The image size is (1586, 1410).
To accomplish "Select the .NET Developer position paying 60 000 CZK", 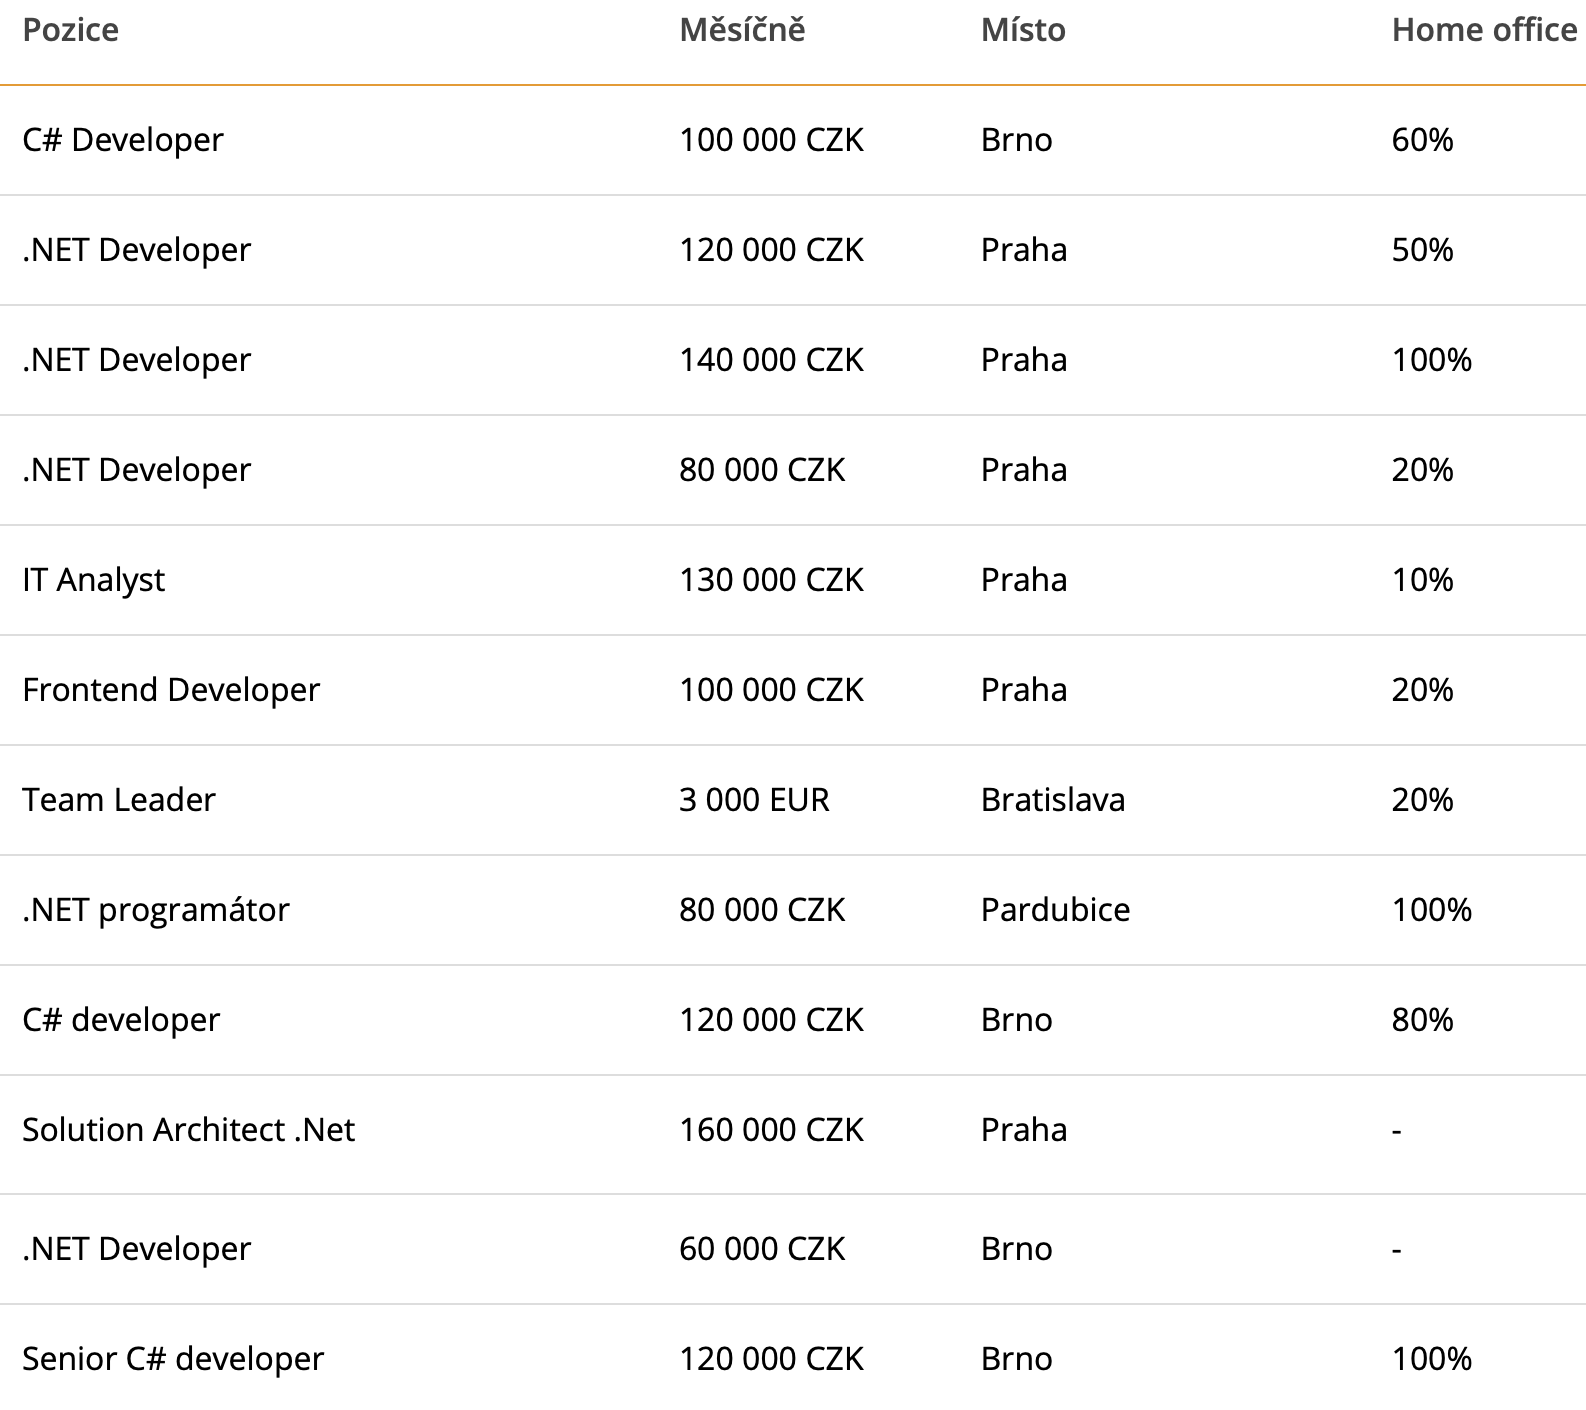I will [x=136, y=1249].
